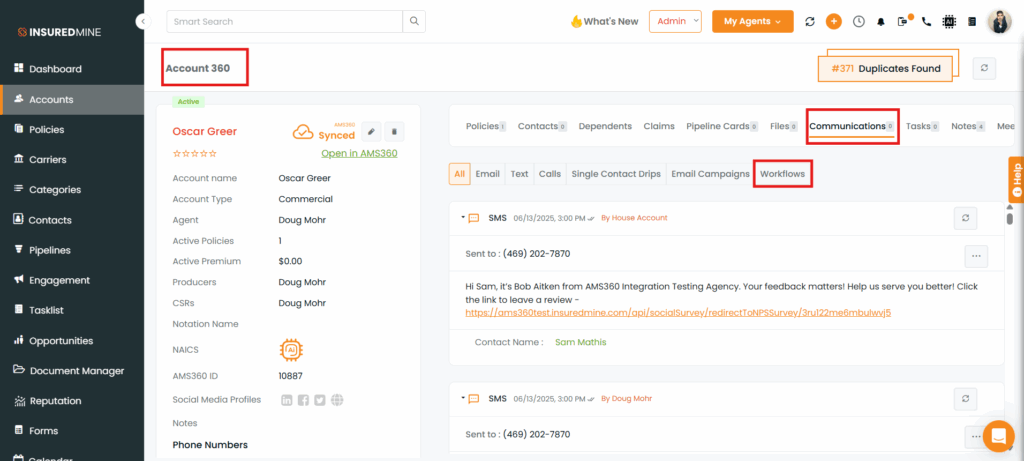Viewport: 1024px width, 461px height.
Task: Open the #371 Duplicates Found card
Action: [x=886, y=69]
